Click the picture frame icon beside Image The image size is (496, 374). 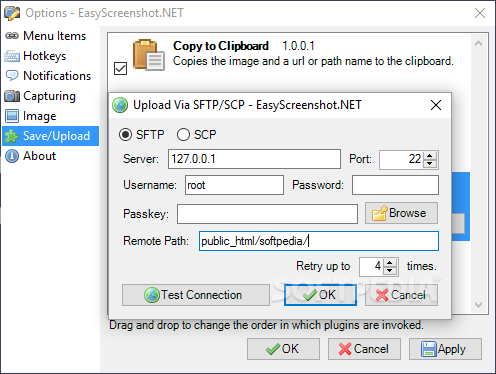click(12, 116)
